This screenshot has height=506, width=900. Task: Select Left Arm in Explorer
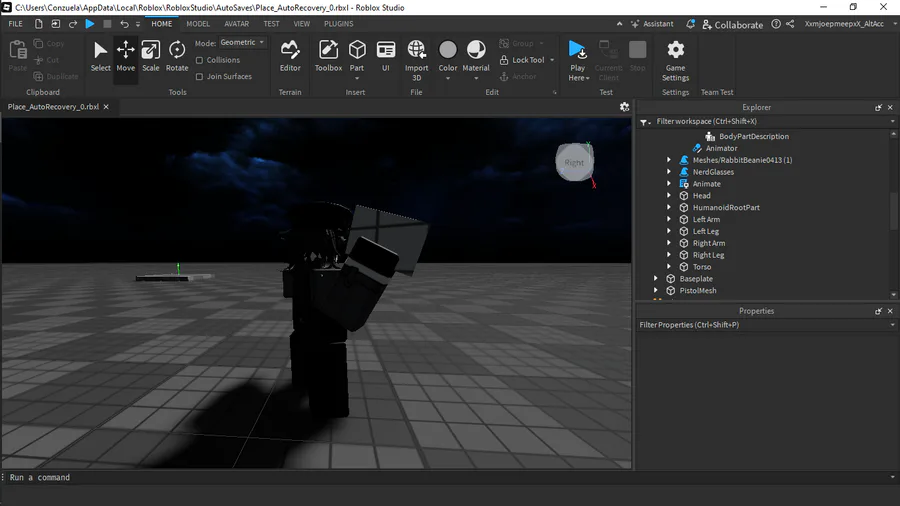(706, 220)
